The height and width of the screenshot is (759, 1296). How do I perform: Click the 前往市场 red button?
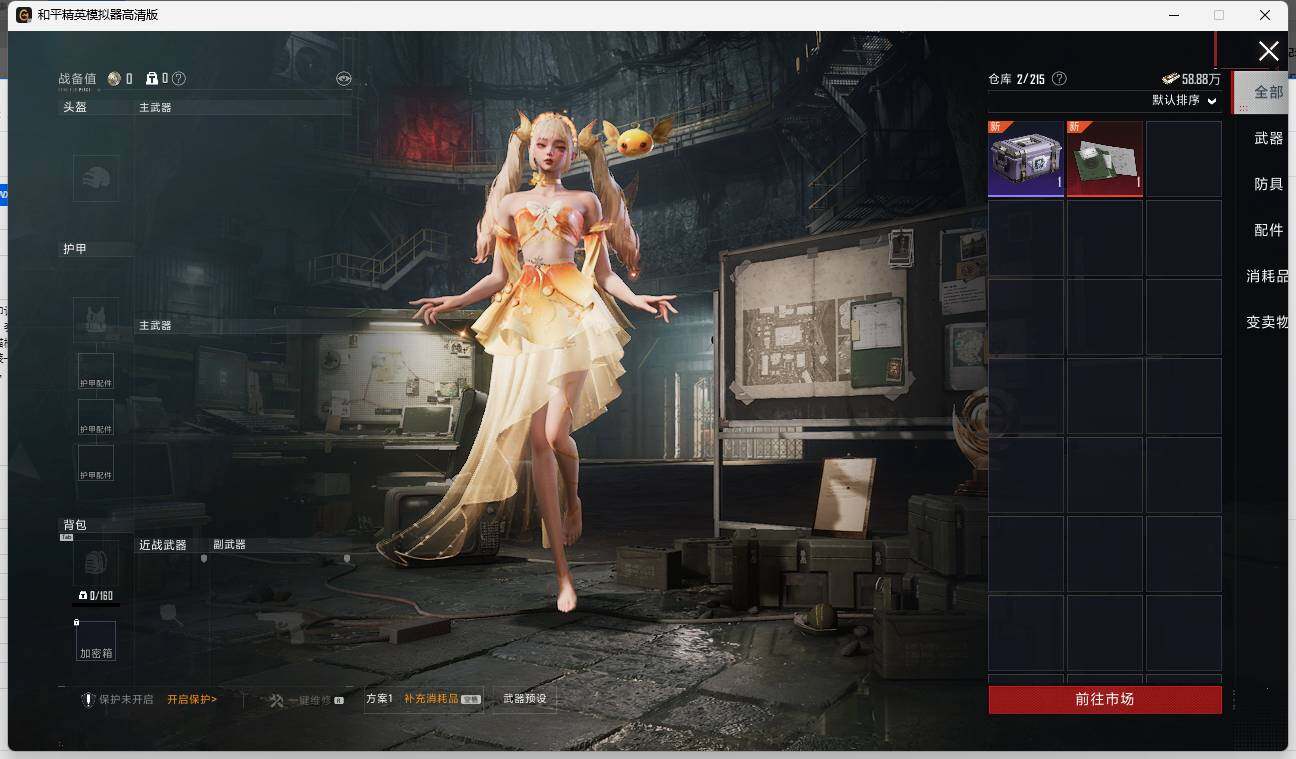click(x=1105, y=699)
